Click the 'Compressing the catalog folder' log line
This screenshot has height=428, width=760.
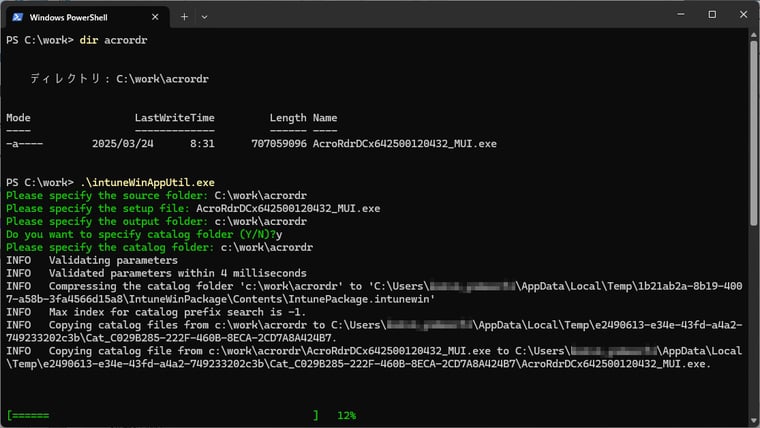tap(374, 293)
